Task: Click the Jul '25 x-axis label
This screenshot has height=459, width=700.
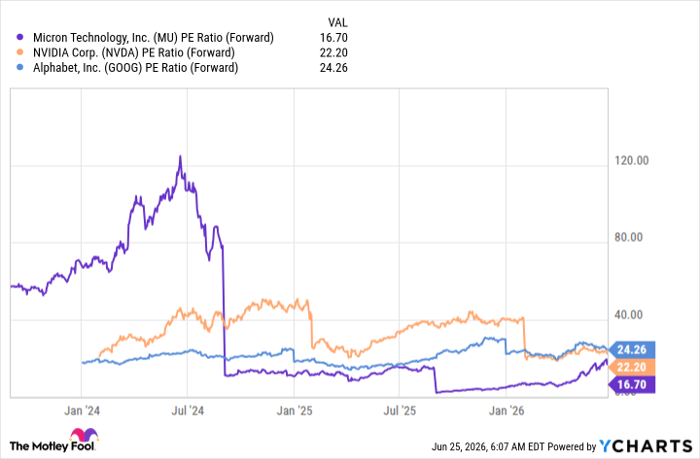Action: (x=400, y=411)
